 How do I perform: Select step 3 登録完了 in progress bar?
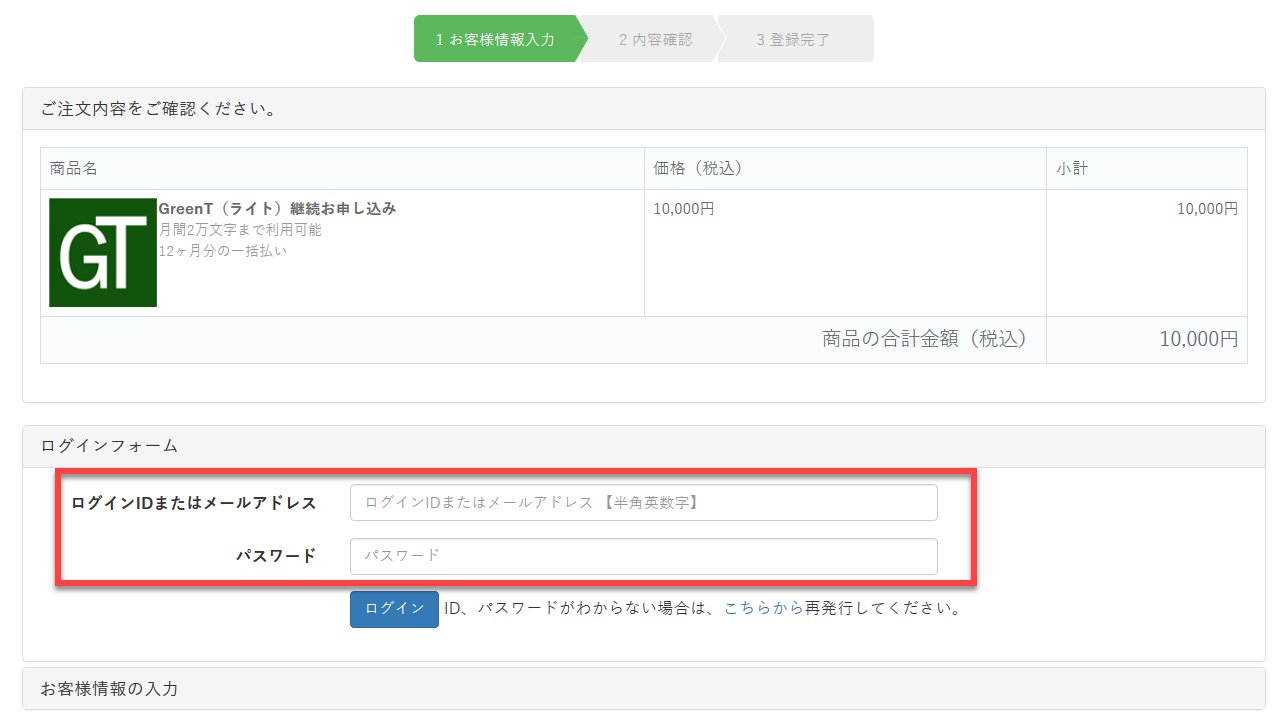coord(793,40)
